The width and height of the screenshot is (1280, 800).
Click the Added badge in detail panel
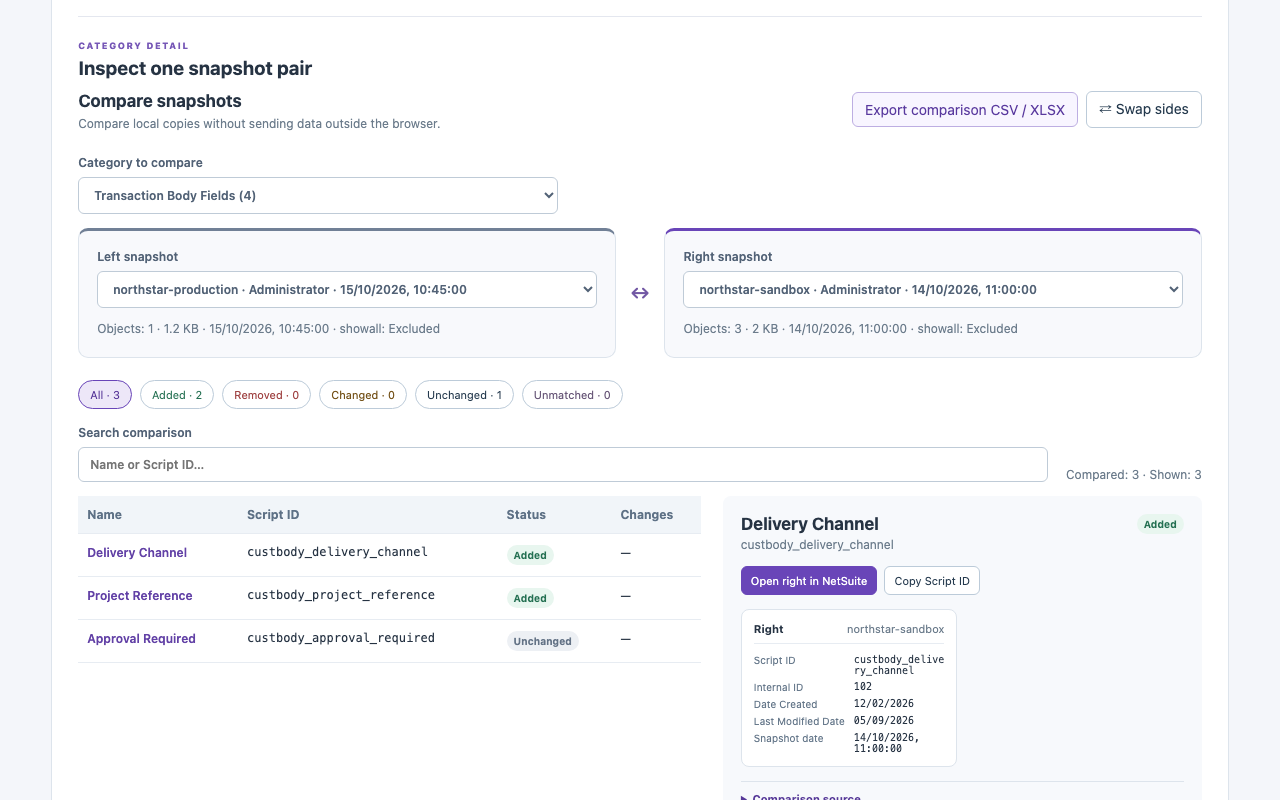(1160, 524)
